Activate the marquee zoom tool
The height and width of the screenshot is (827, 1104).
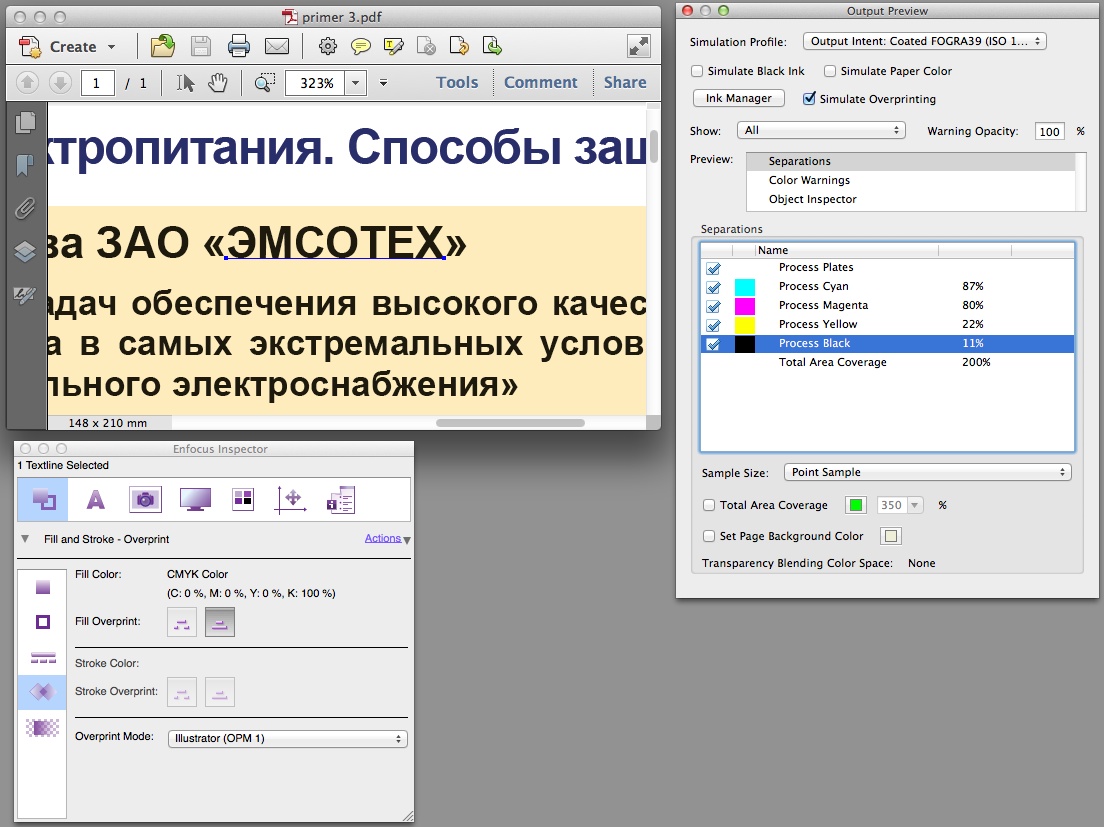[x=265, y=83]
